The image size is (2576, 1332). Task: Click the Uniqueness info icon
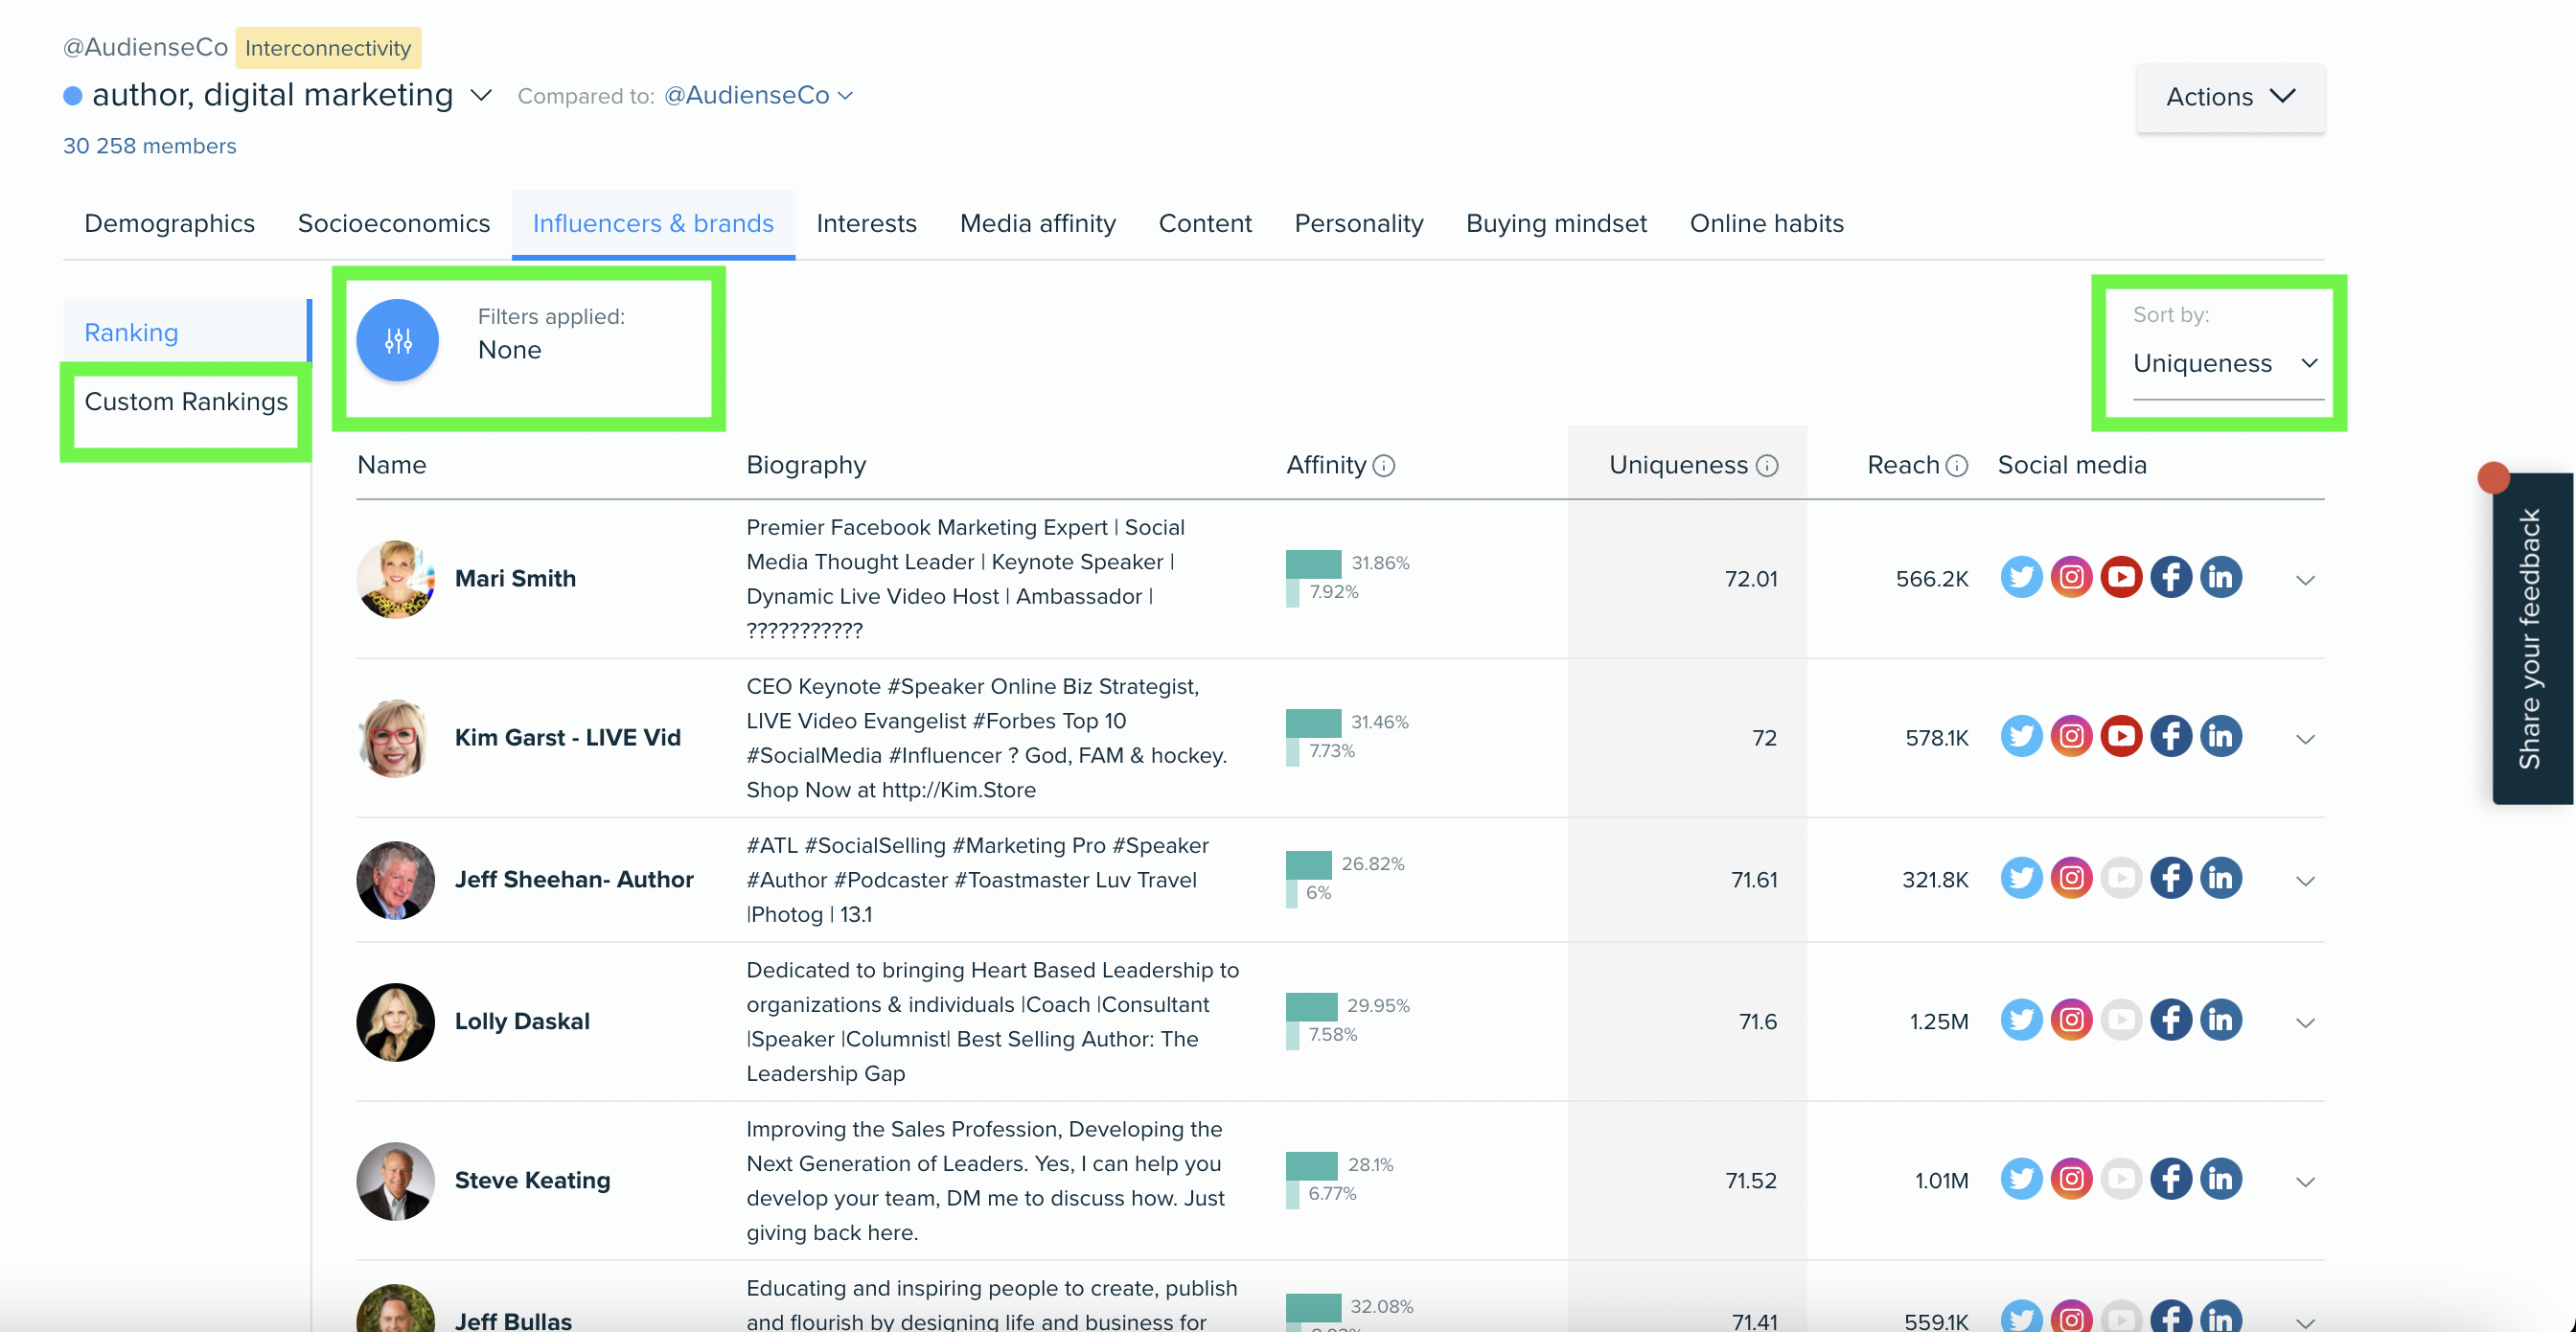pos(1768,466)
